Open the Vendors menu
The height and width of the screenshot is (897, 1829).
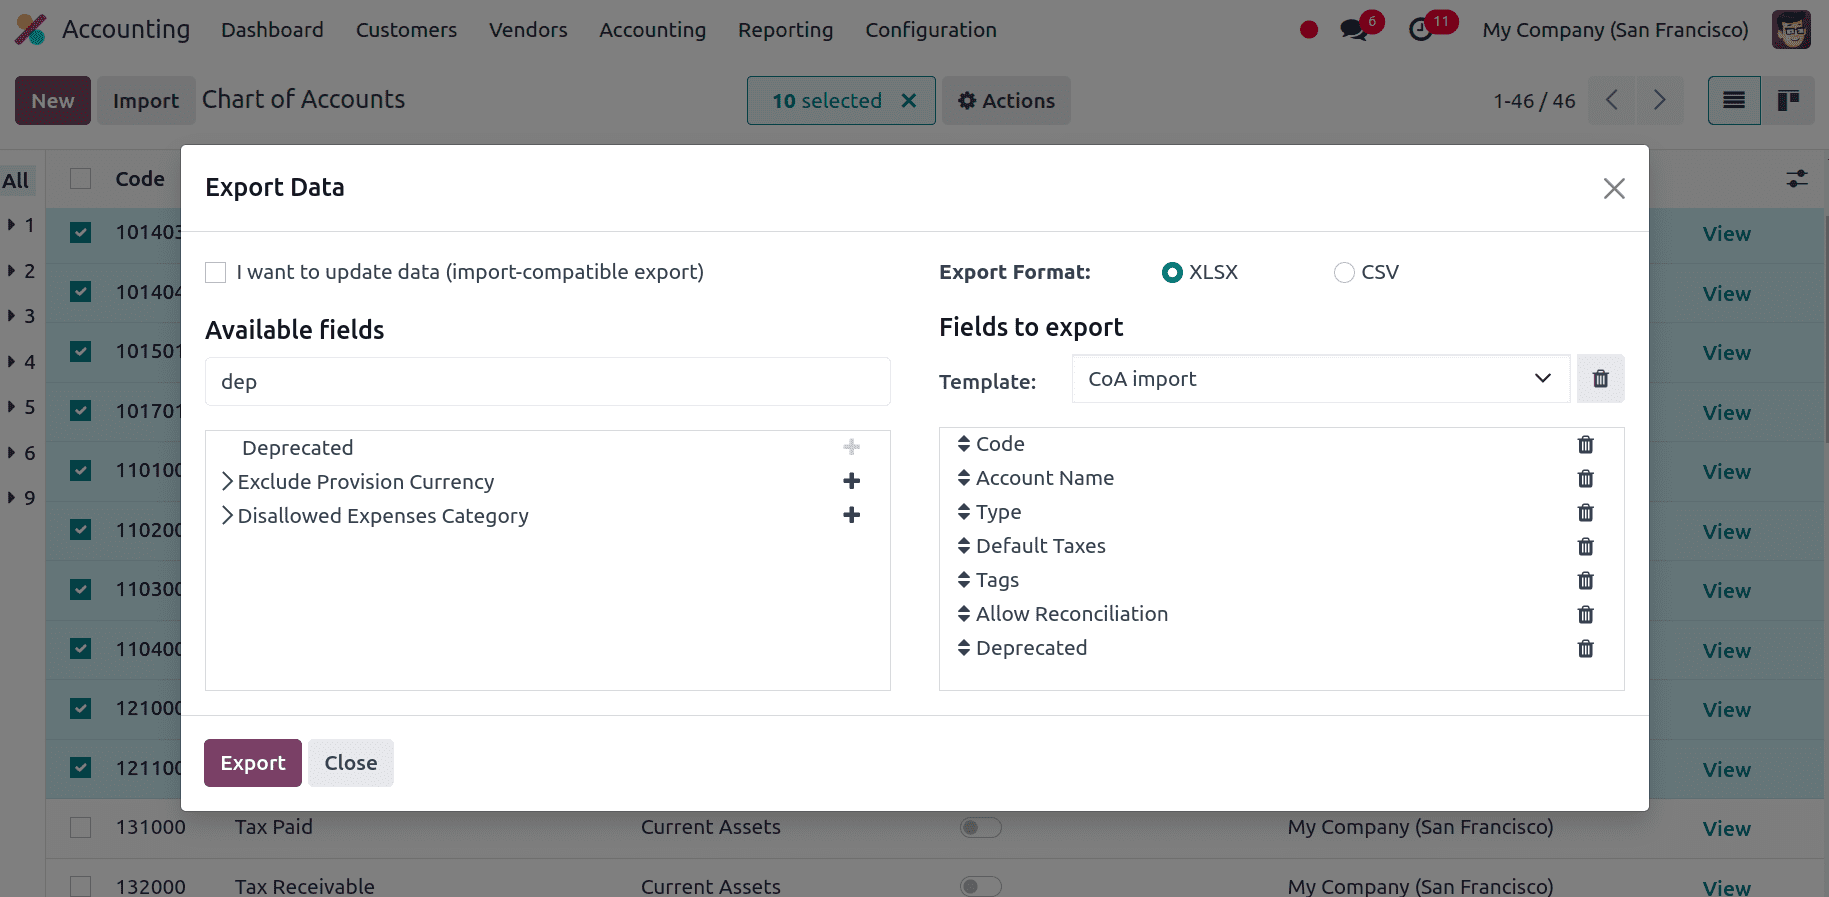pos(528,30)
